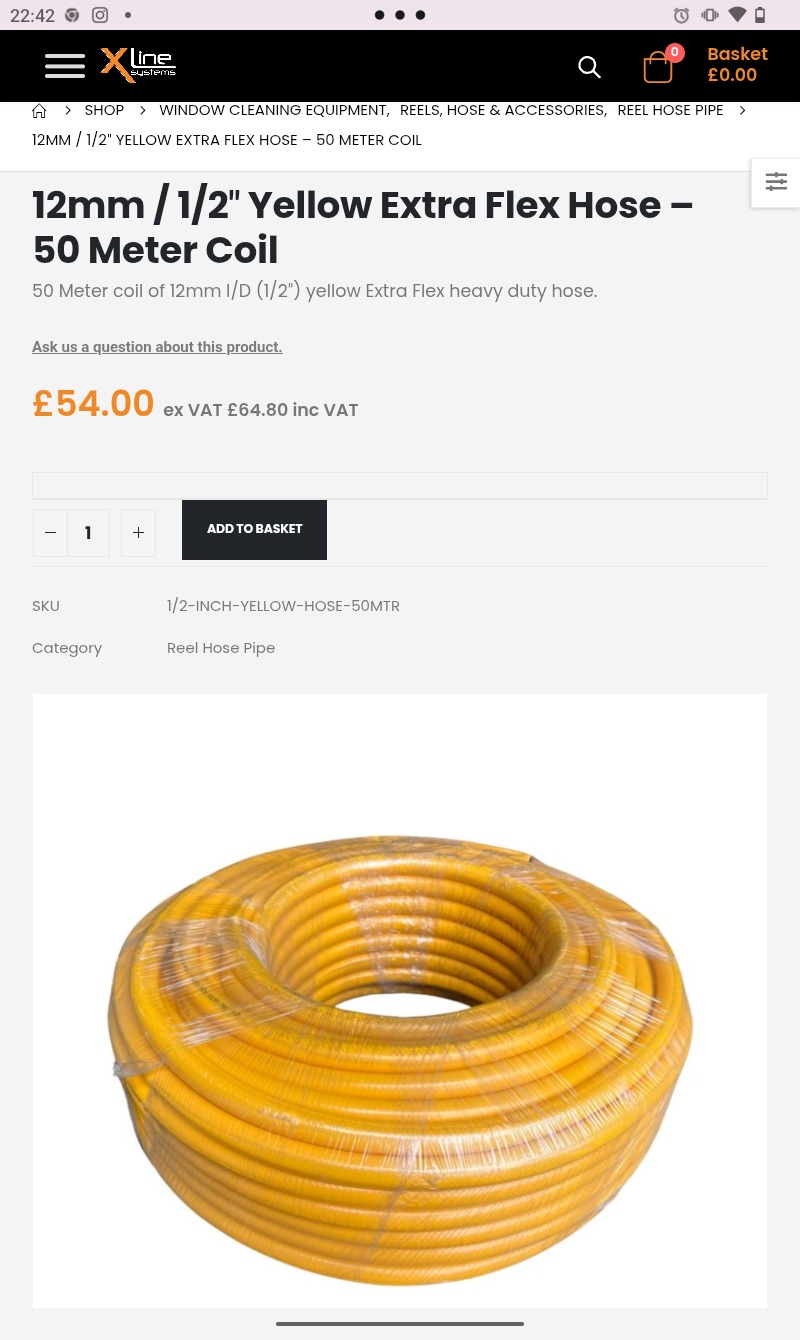Viewport: 800px width, 1340px height.
Task: Click the X-Line Systems logo
Action: 138,65
